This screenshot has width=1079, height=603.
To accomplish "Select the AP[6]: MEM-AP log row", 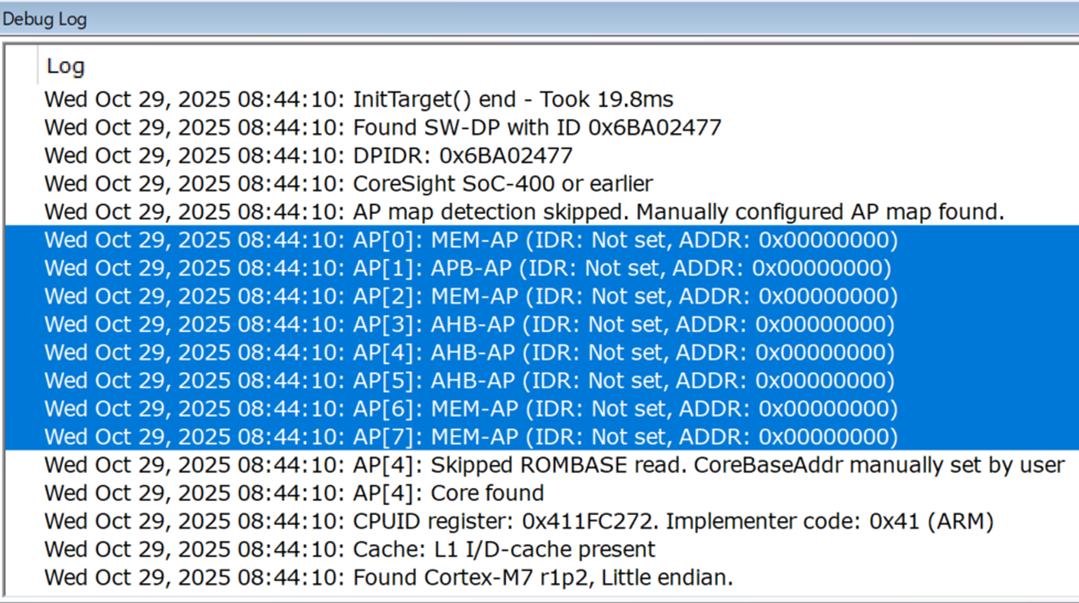I will click(x=471, y=409).
